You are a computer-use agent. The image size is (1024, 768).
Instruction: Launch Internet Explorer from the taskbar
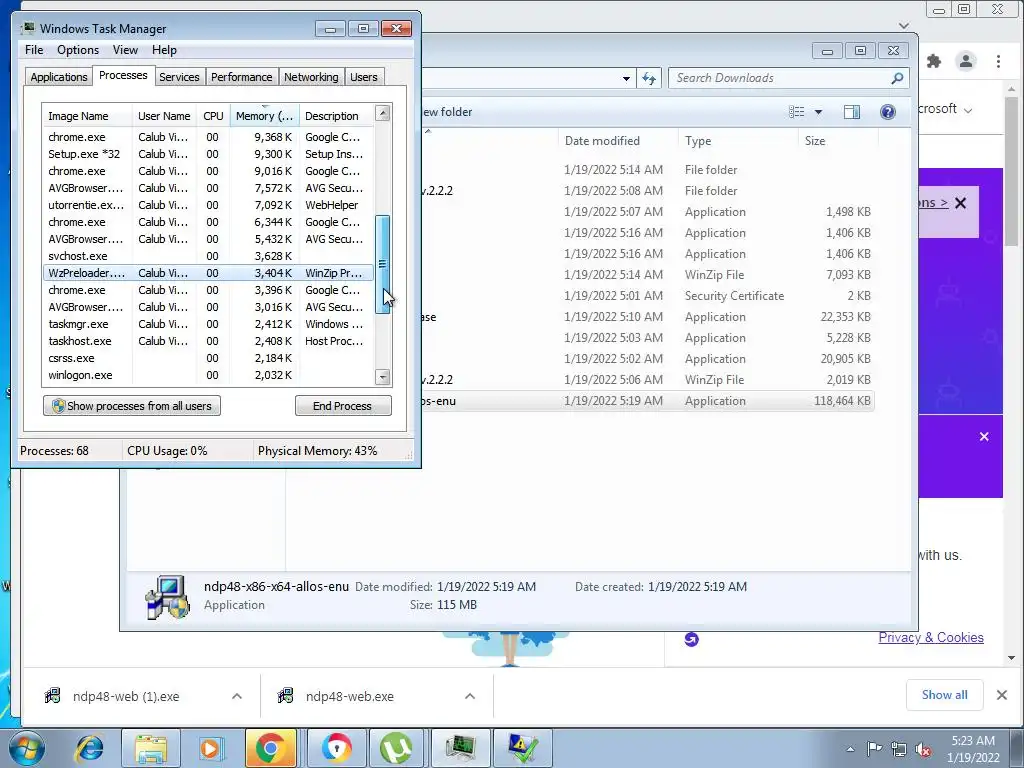tap(89, 748)
